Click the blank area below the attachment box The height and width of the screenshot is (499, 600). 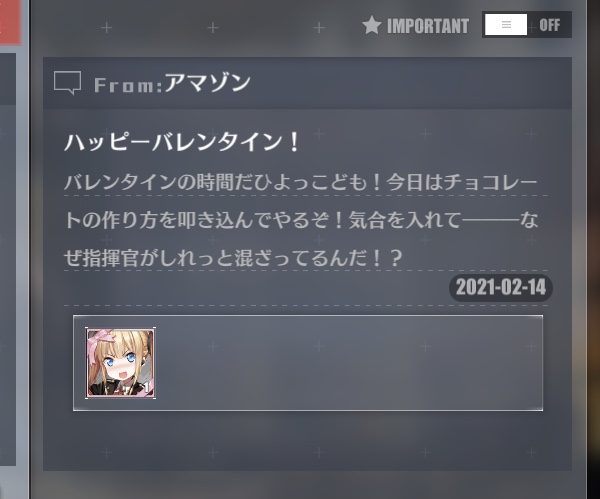[x=307, y=441]
